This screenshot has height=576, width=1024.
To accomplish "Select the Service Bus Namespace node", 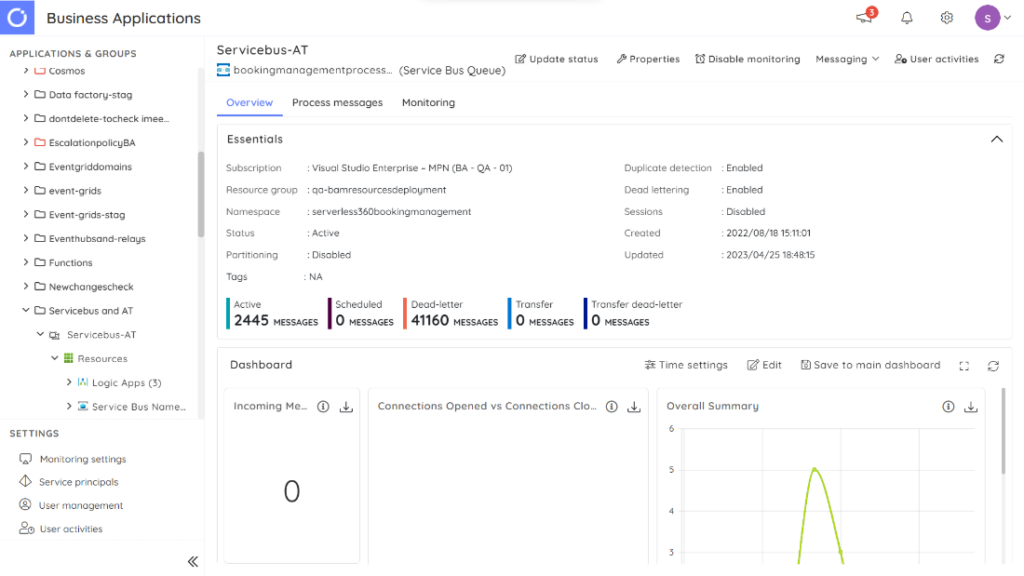I will point(138,406).
